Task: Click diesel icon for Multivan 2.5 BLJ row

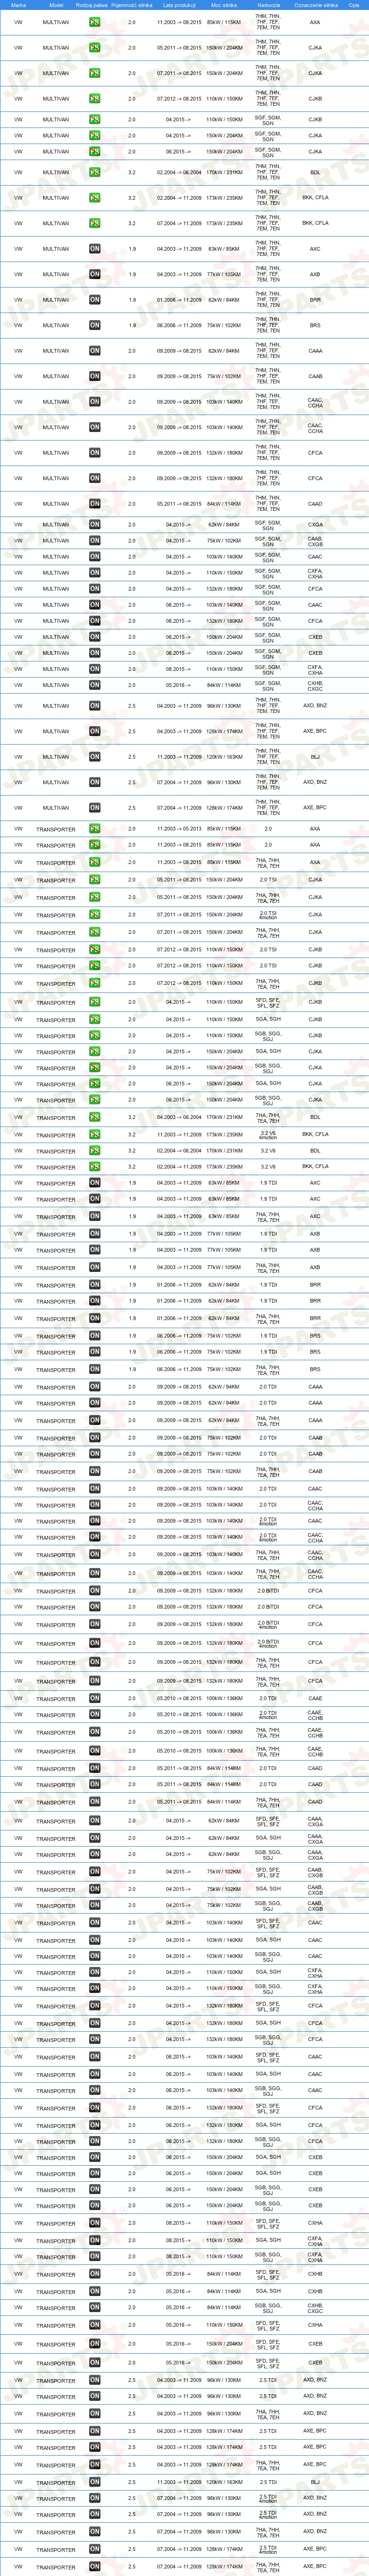Action: [x=94, y=757]
